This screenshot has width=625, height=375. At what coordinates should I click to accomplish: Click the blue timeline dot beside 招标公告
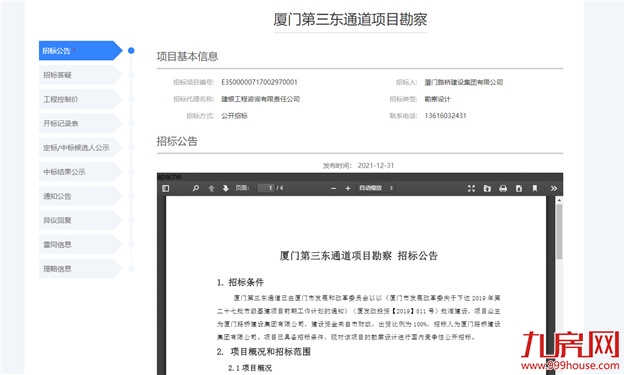click(x=131, y=51)
